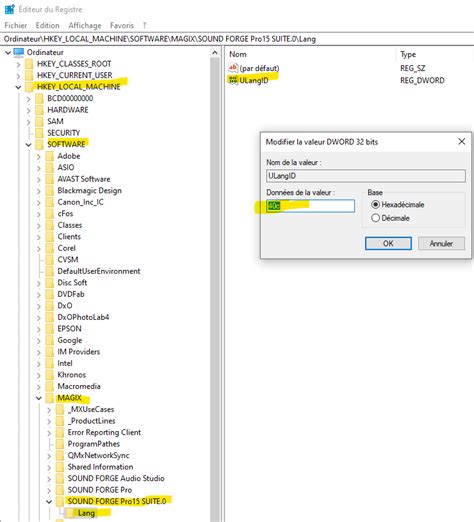The height and width of the screenshot is (522, 474).
Task: Click the SOUND FORGE Pro folder icon
Action: click(60, 490)
